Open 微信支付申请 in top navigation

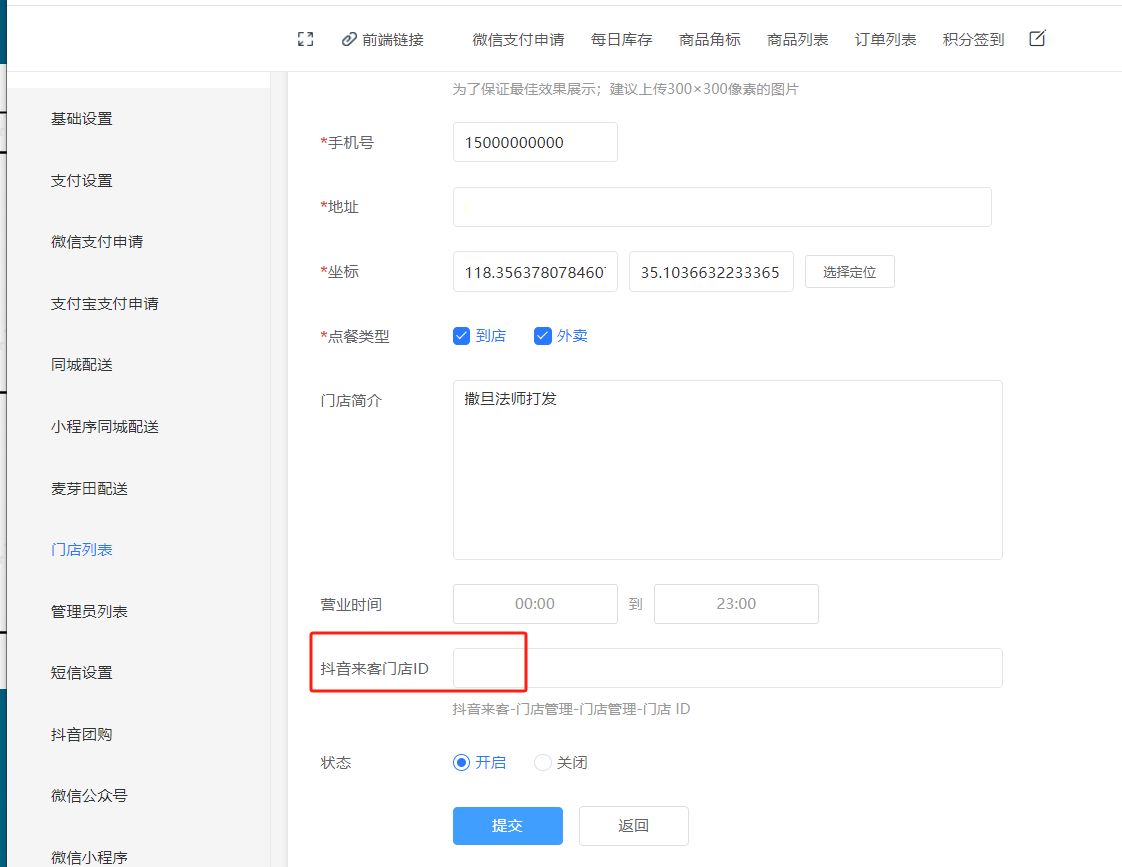click(x=518, y=40)
